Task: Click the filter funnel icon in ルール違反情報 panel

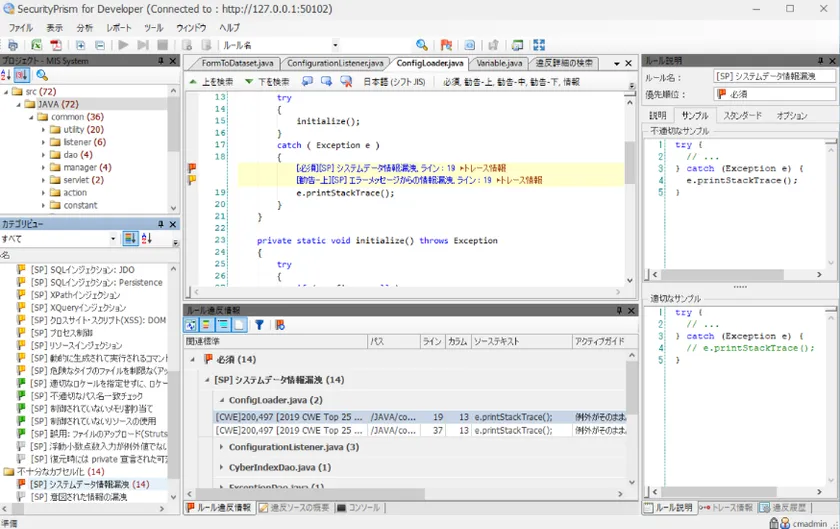Action: pos(259,325)
